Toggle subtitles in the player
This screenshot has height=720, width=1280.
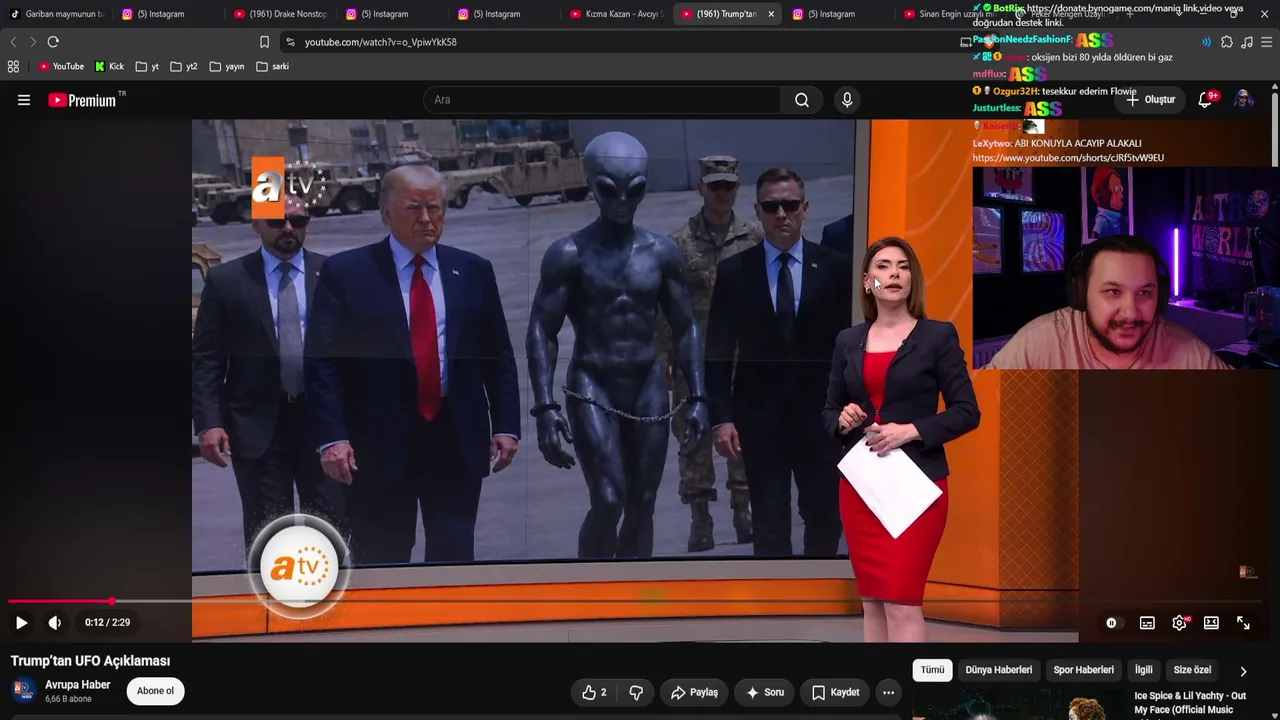1147,623
